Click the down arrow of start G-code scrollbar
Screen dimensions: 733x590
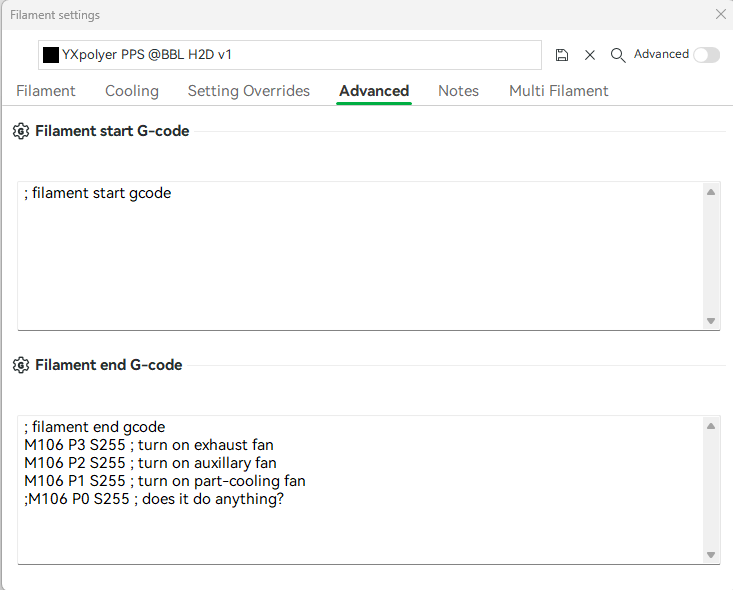point(711,321)
